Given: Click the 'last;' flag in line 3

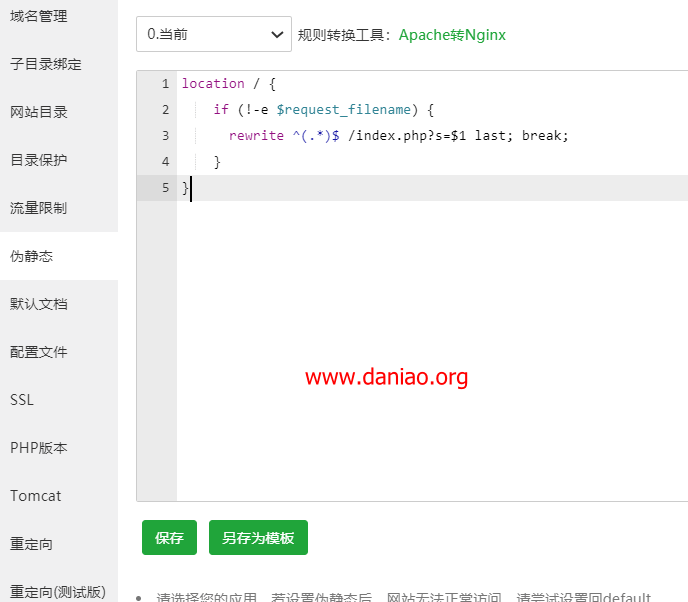Looking at the screenshot, I should tap(494, 136).
